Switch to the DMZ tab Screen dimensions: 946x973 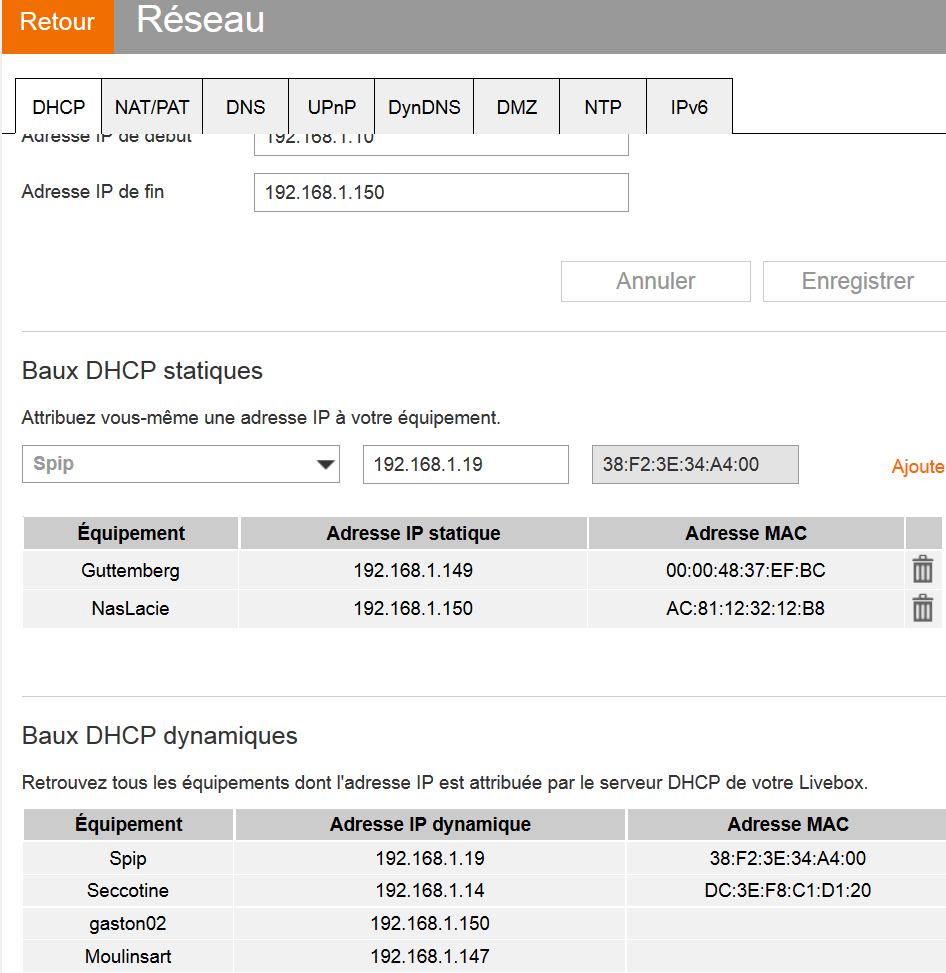516,106
